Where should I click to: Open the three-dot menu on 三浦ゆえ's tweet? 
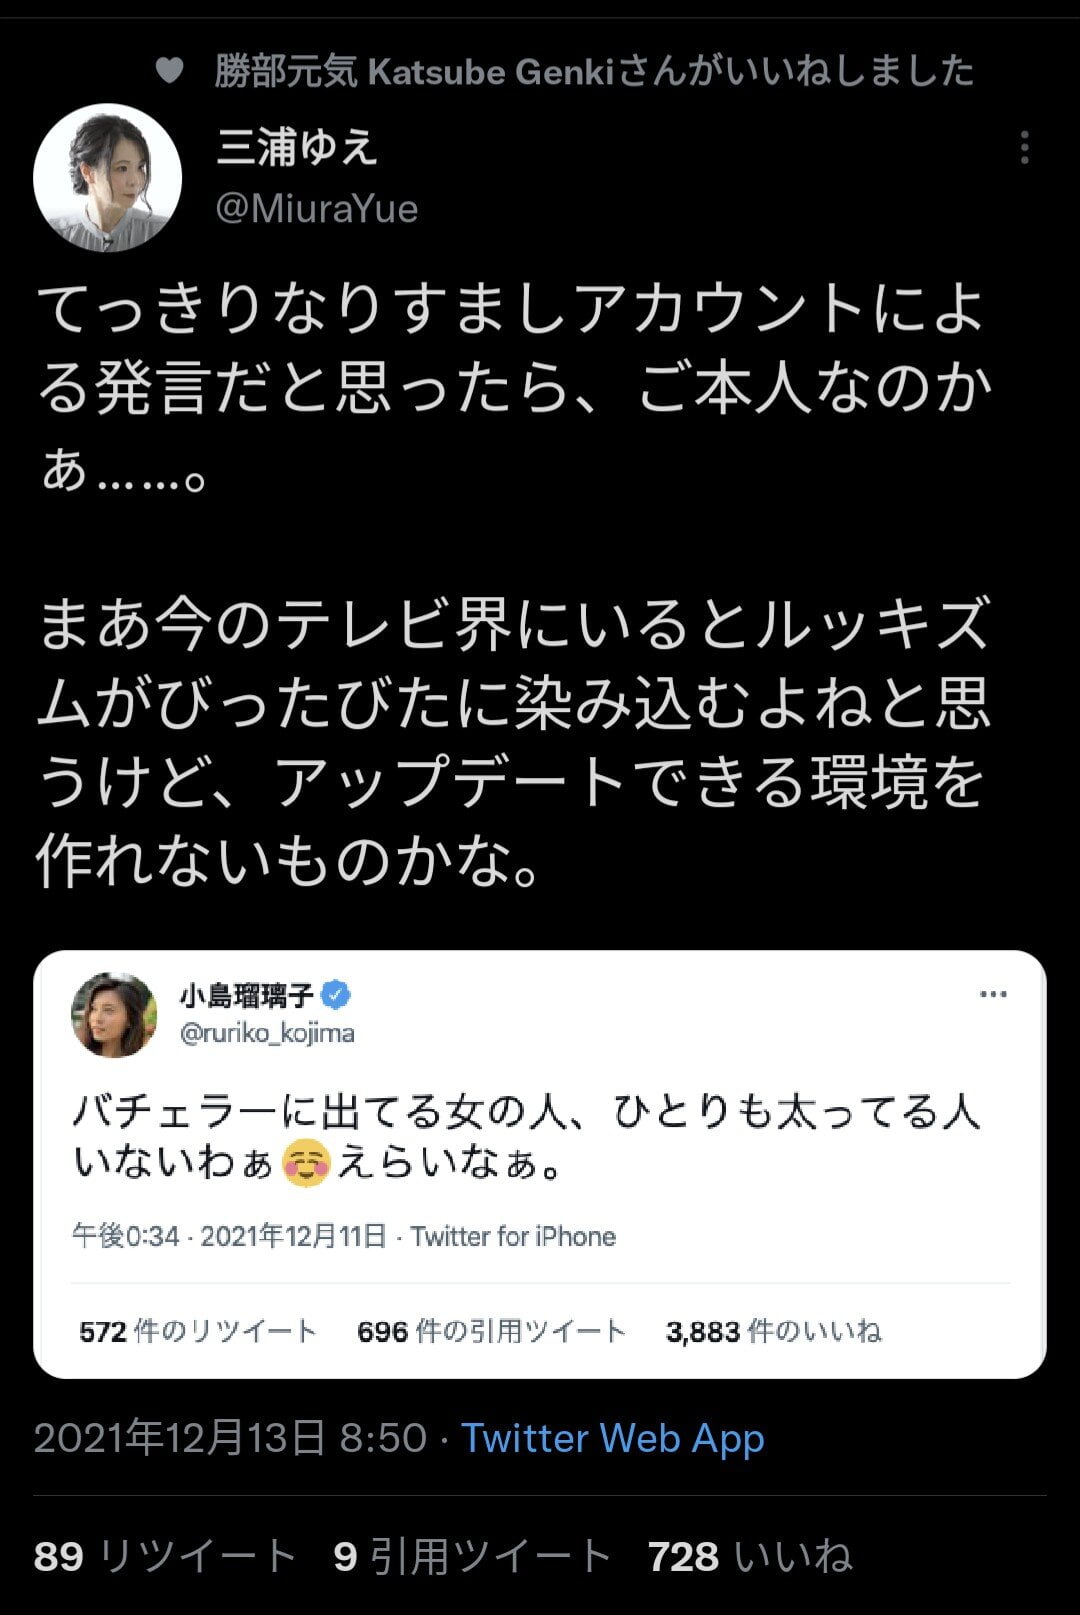pos(1024,148)
